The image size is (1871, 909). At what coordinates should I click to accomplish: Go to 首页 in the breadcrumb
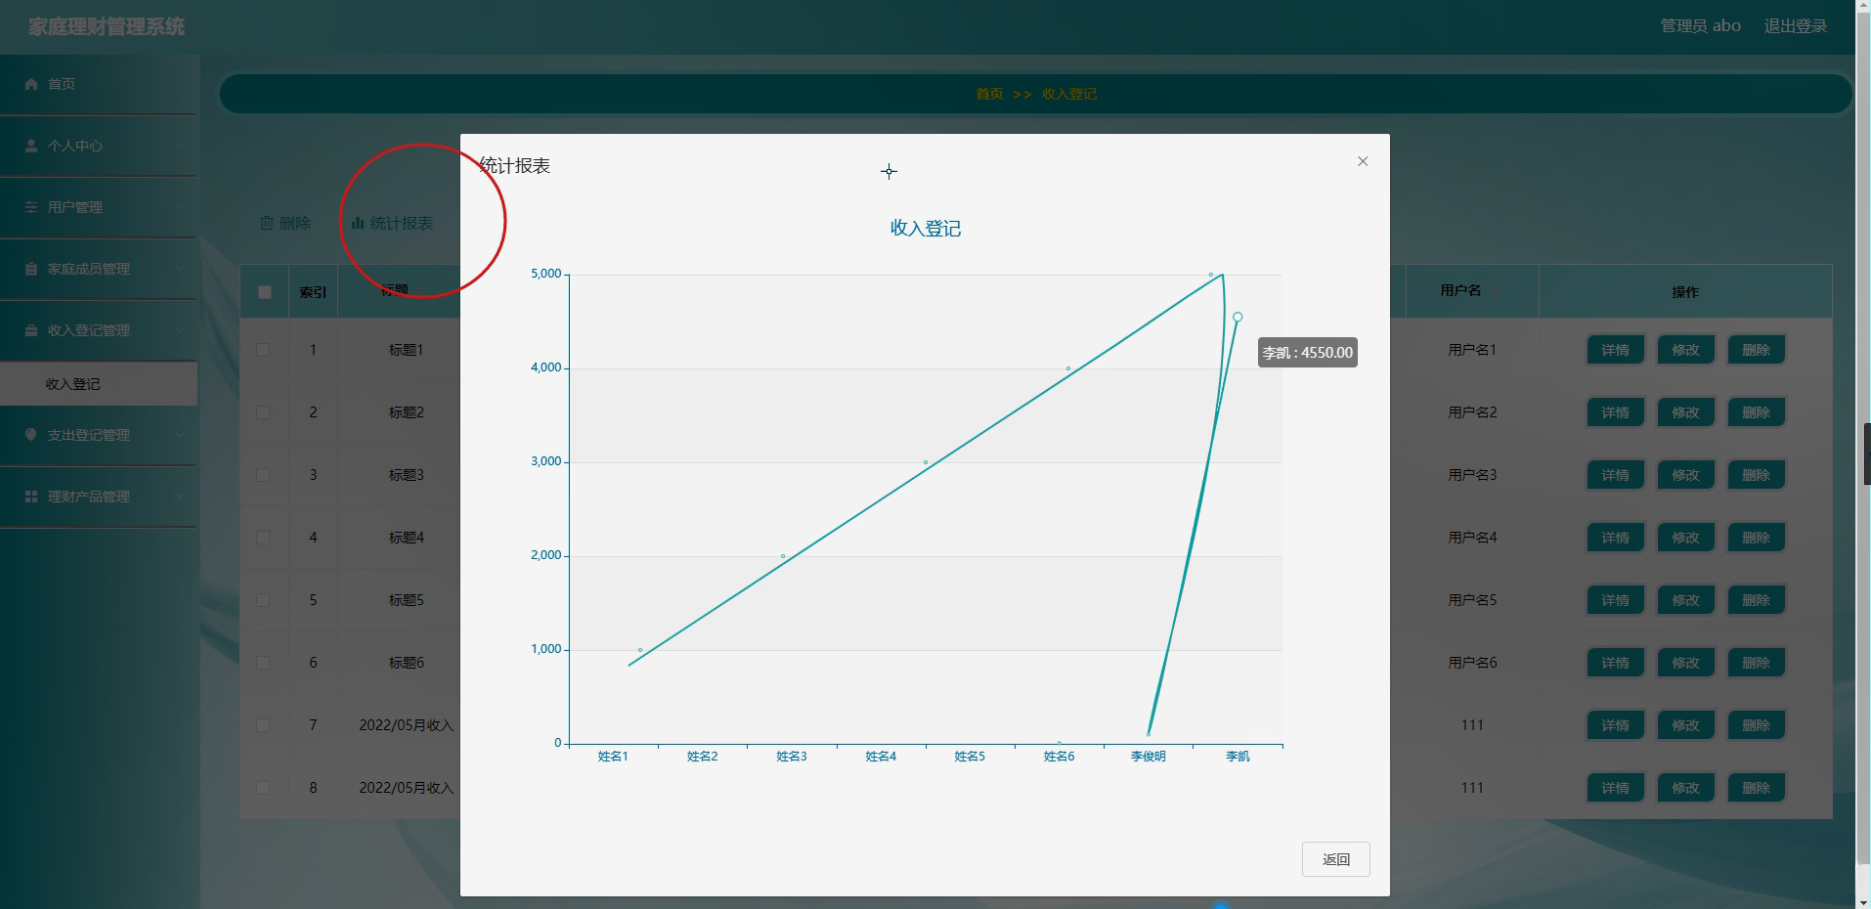[x=989, y=94]
